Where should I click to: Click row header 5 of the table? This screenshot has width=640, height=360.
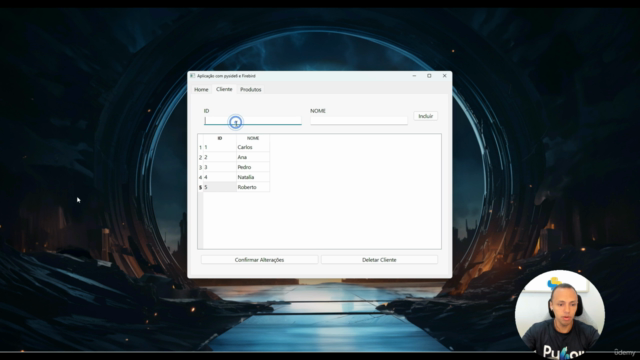click(x=200, y=187)
